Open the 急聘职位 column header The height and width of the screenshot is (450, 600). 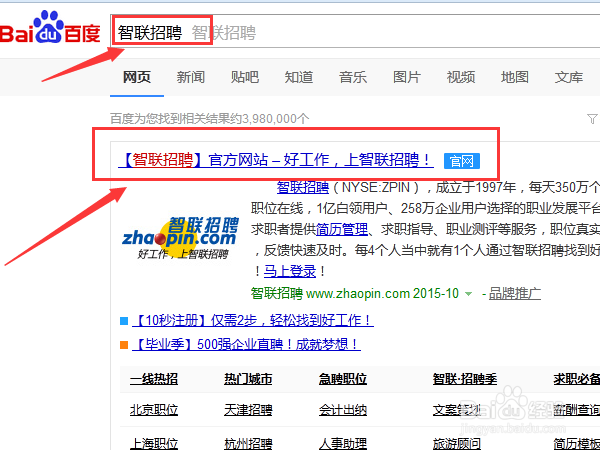pos(343,379)
